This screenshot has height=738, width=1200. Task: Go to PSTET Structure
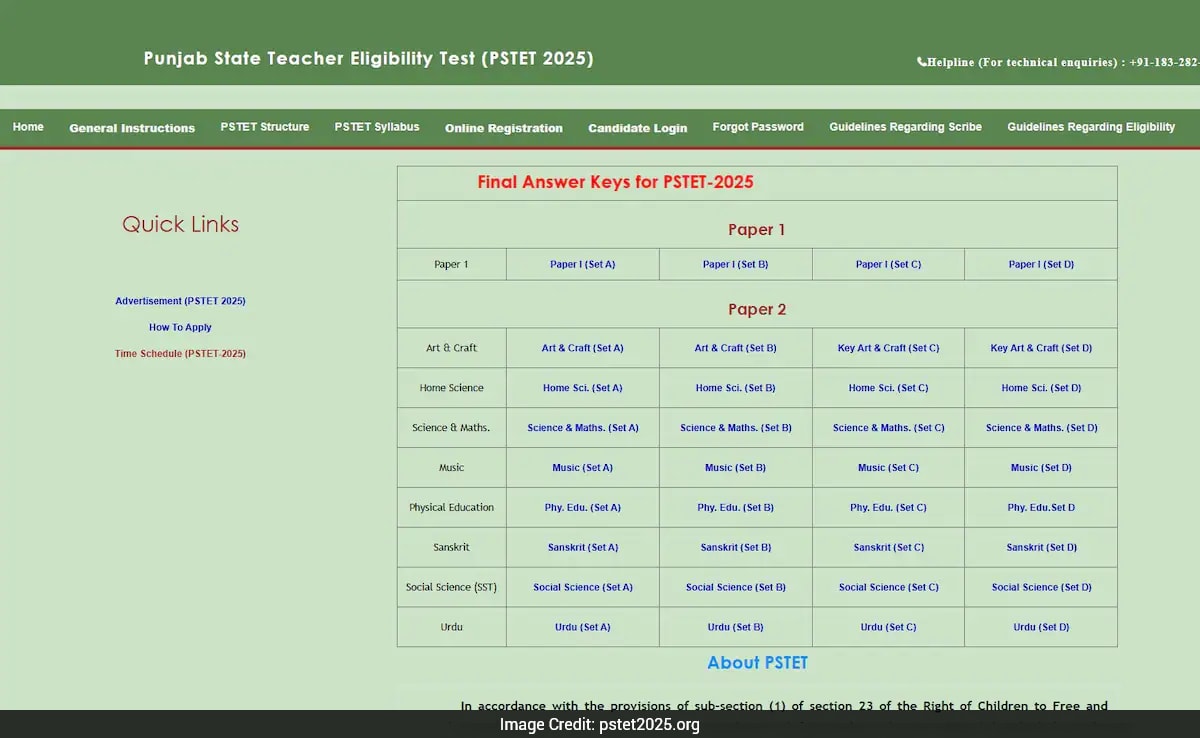coord(264,127)
